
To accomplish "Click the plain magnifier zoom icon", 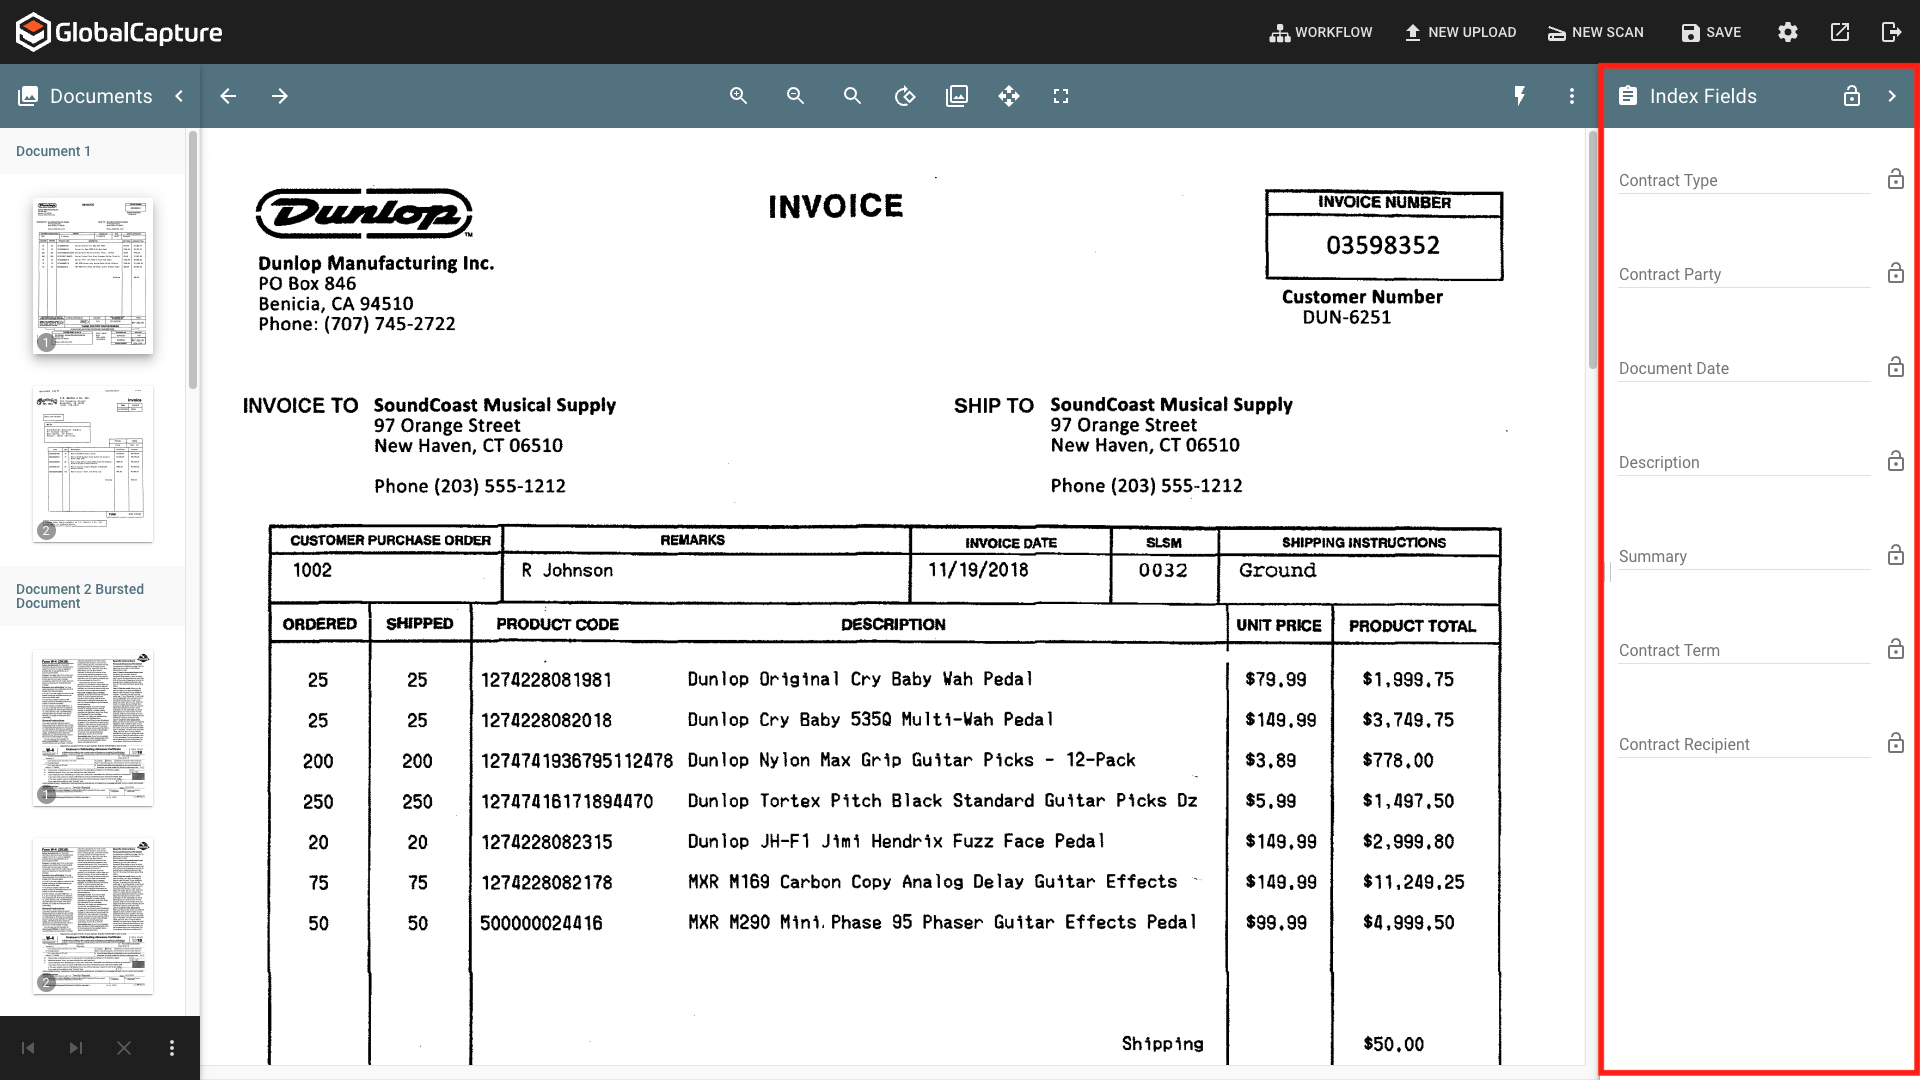I will coord(852,96).
